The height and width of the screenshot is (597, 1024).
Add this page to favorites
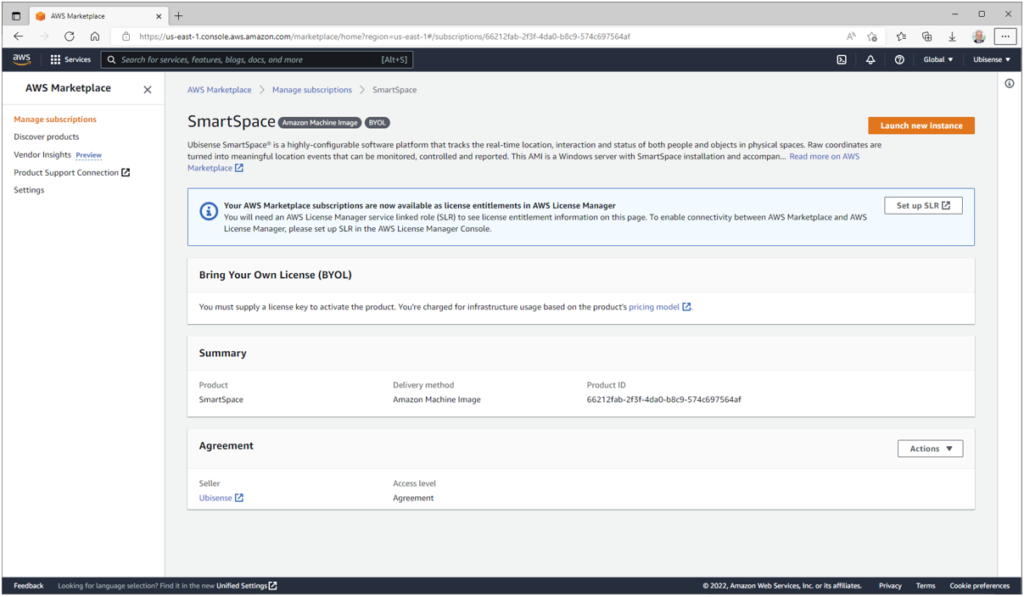[x=872, y=37]
